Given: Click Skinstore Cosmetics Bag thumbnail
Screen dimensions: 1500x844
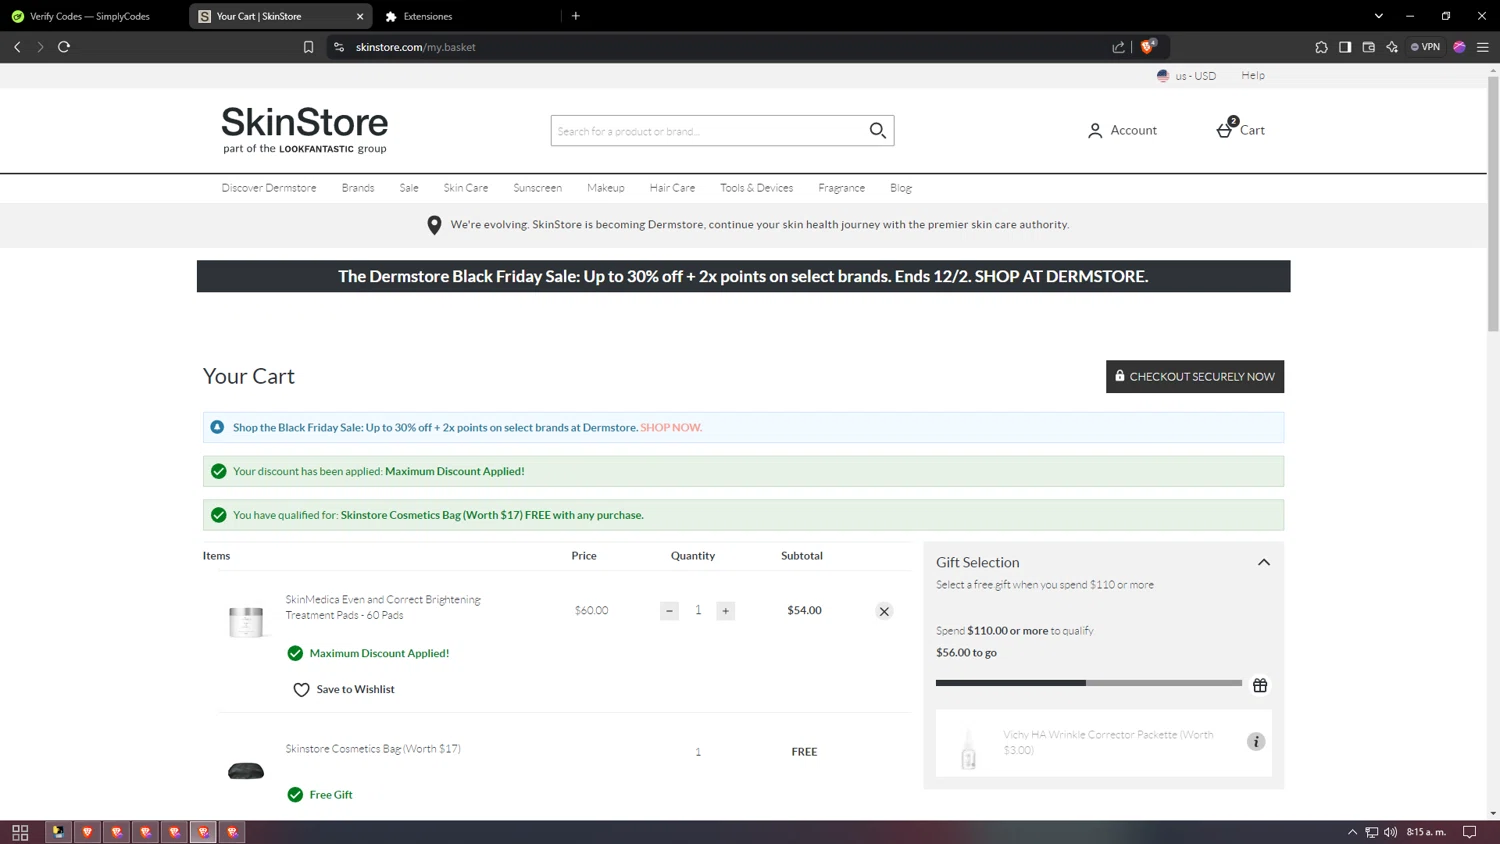Looking at the screenshot, I should tap(246, 771).
